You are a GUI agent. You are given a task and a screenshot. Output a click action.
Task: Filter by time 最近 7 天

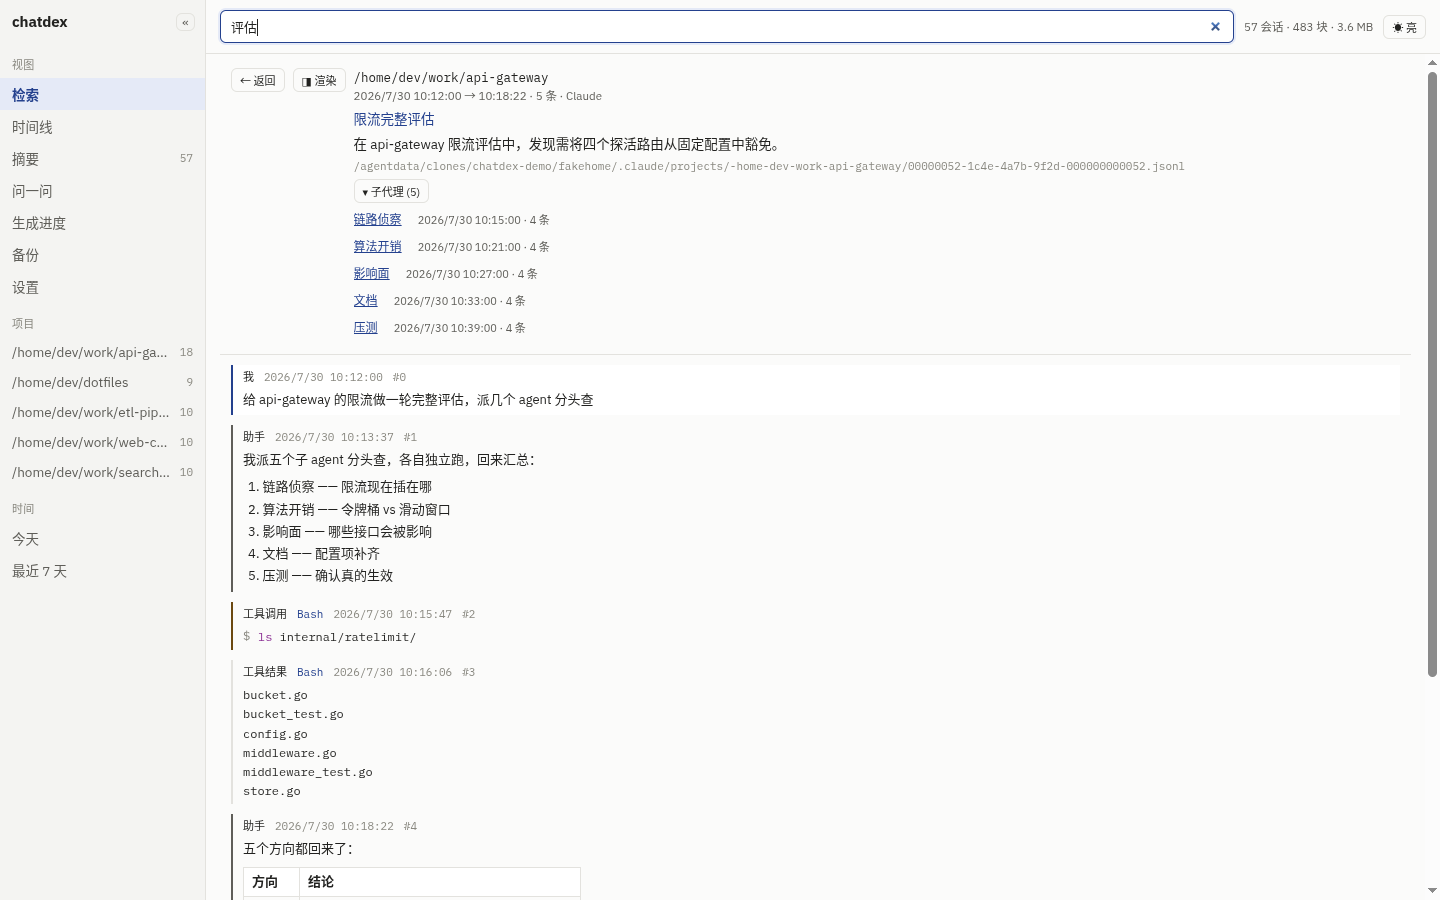(102, 571)
